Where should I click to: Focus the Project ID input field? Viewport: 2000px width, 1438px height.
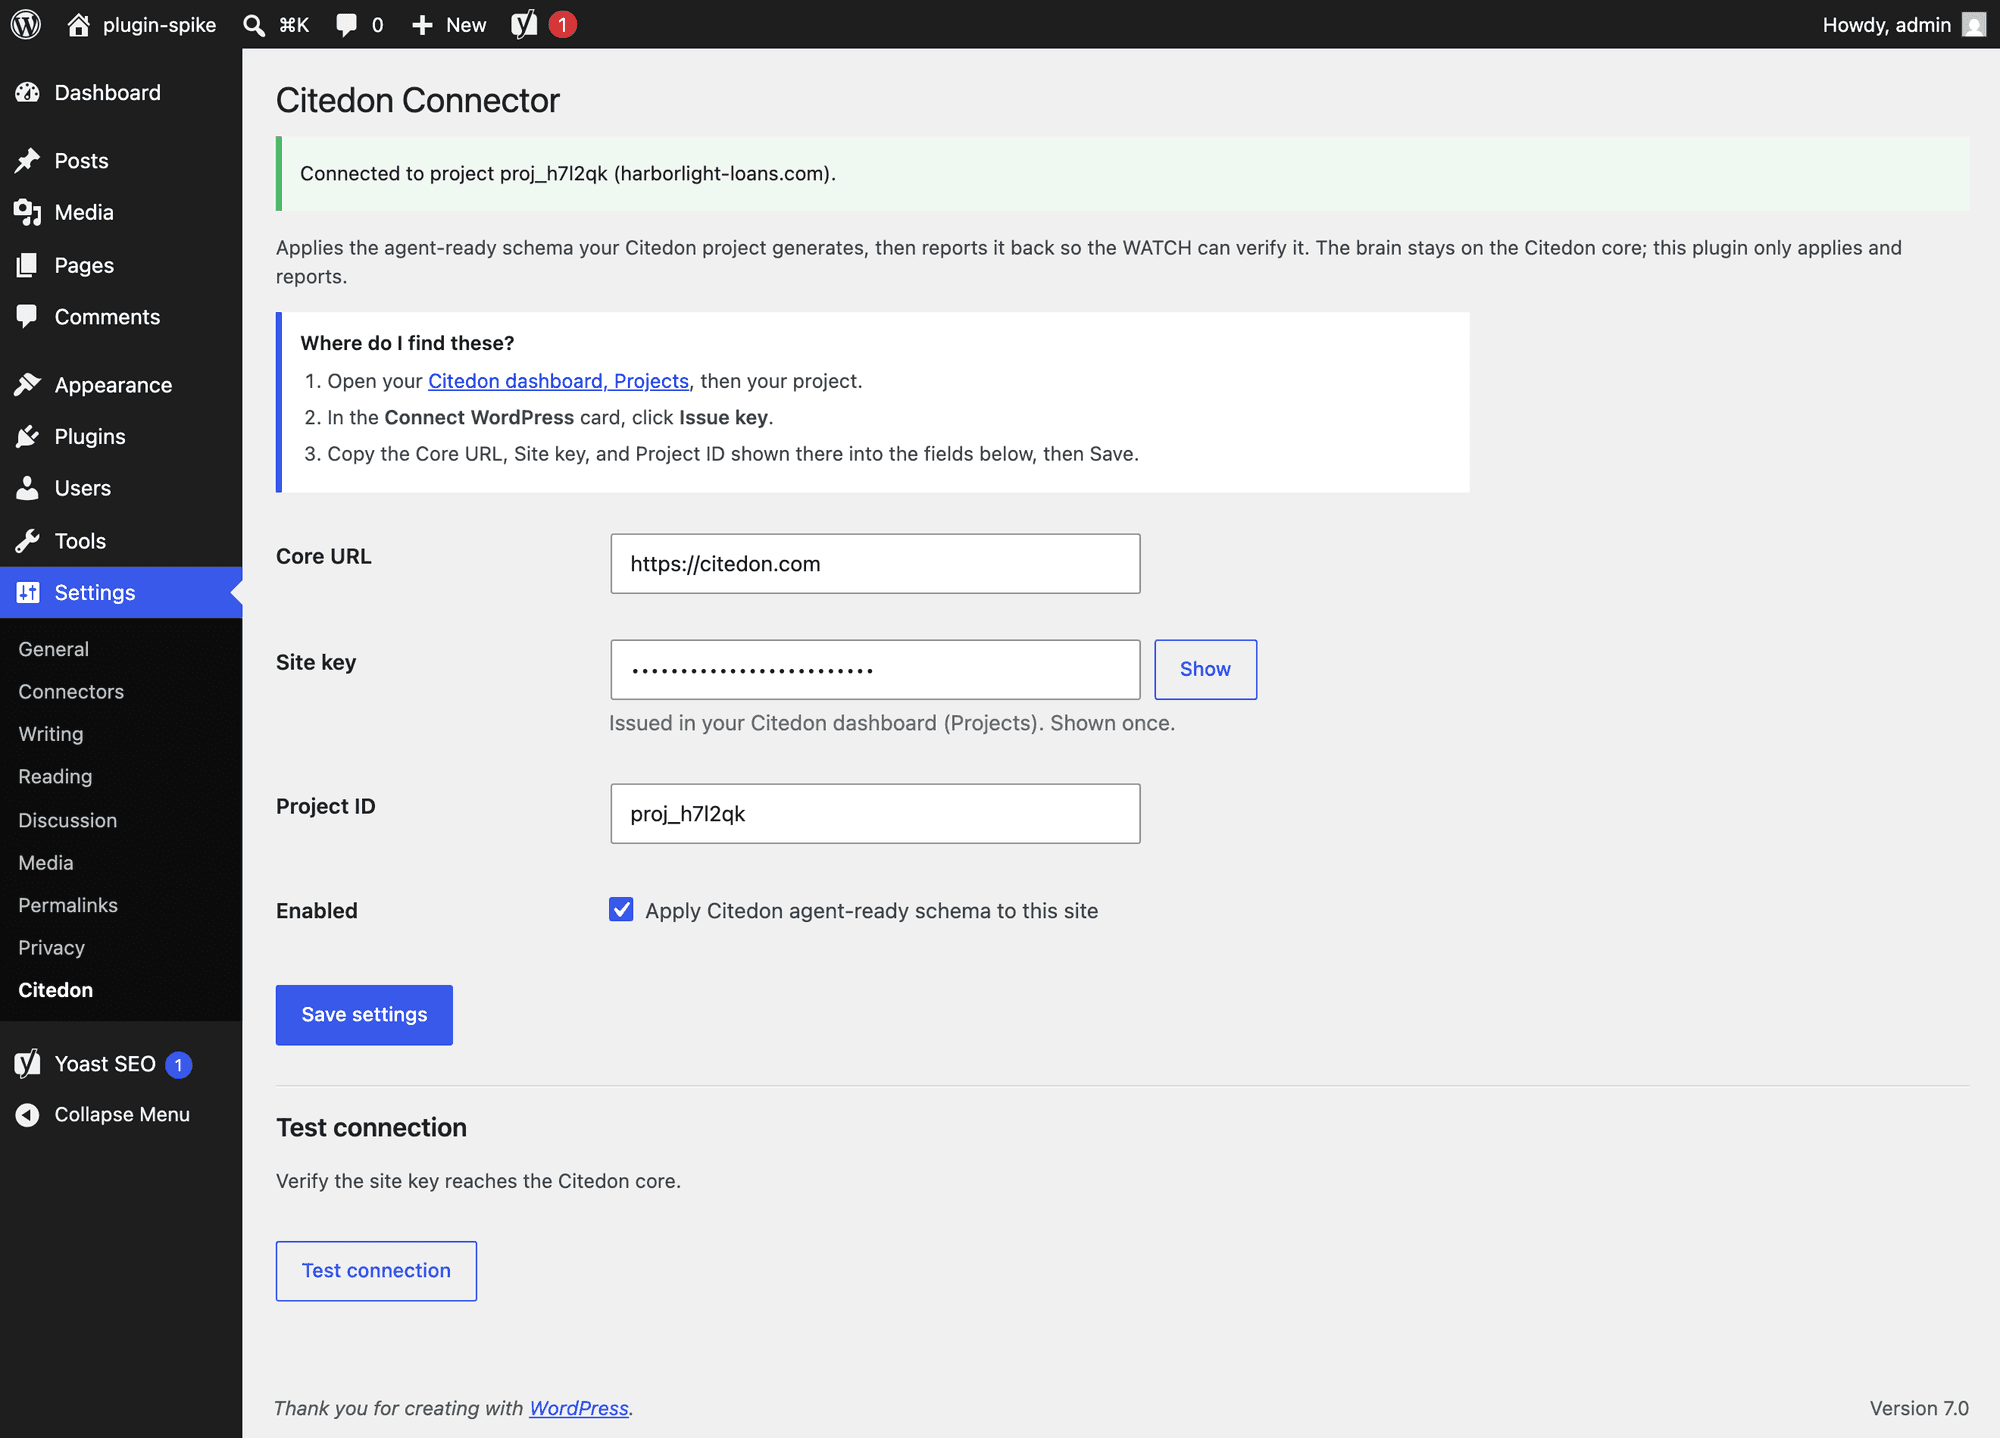pyautogui.click(x=875, y=814)
